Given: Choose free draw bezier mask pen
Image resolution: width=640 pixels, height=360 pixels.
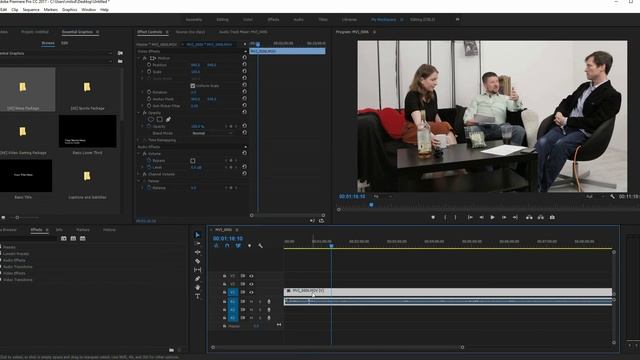Looking at the screenshot, I should point(168,120).
